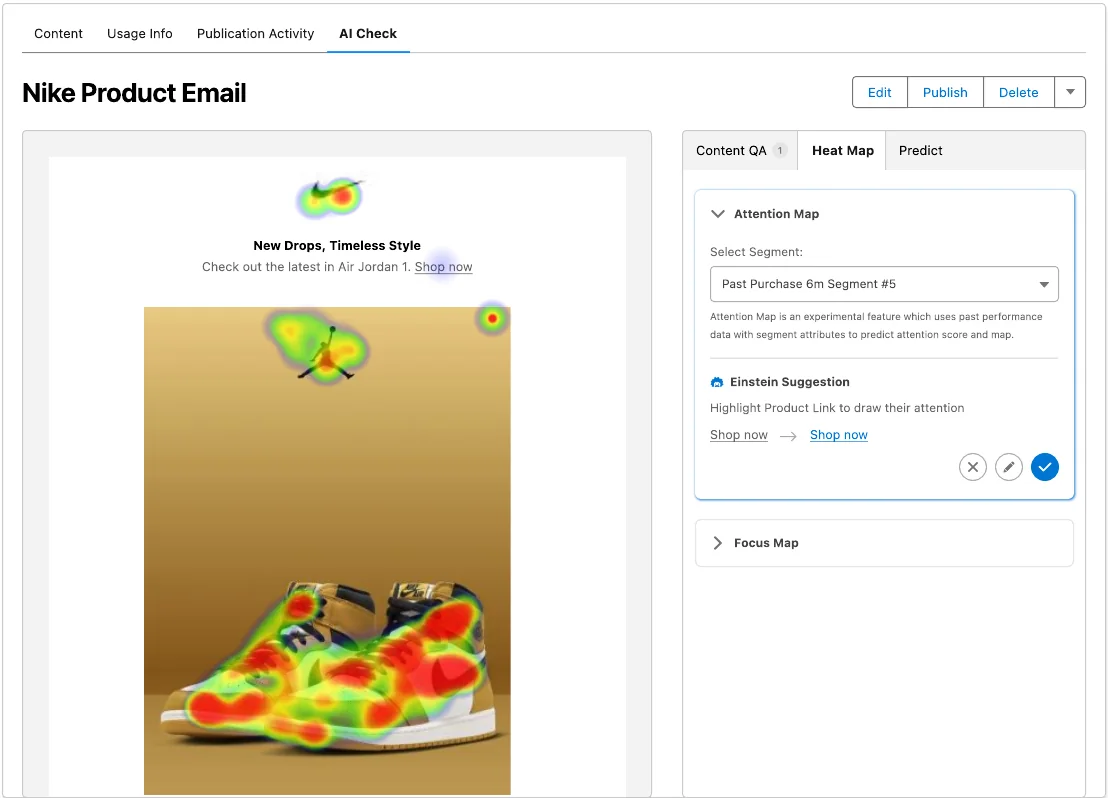Screen dimensions: 1108x798
Task: Click the Select Segment label
Action: pyautogui.click(x=756, y=252)
